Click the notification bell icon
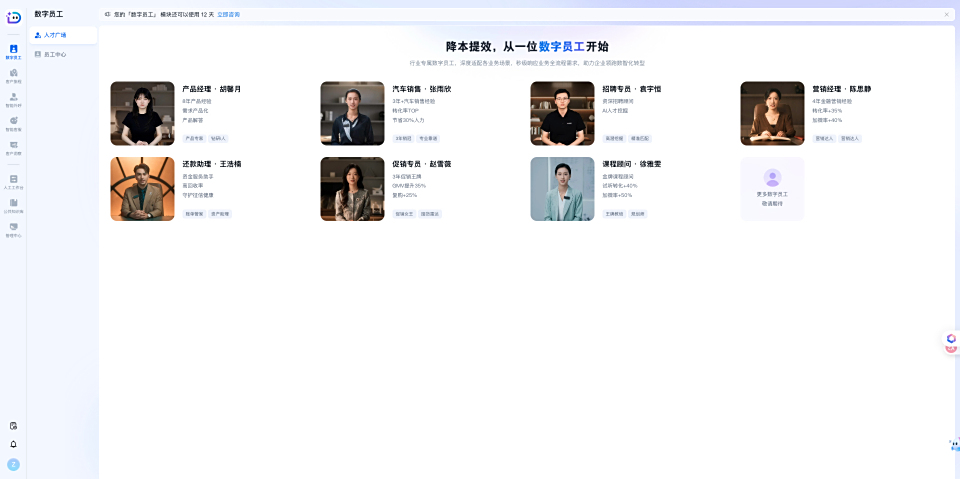This screenshot has height=479, width=960. 13,444
